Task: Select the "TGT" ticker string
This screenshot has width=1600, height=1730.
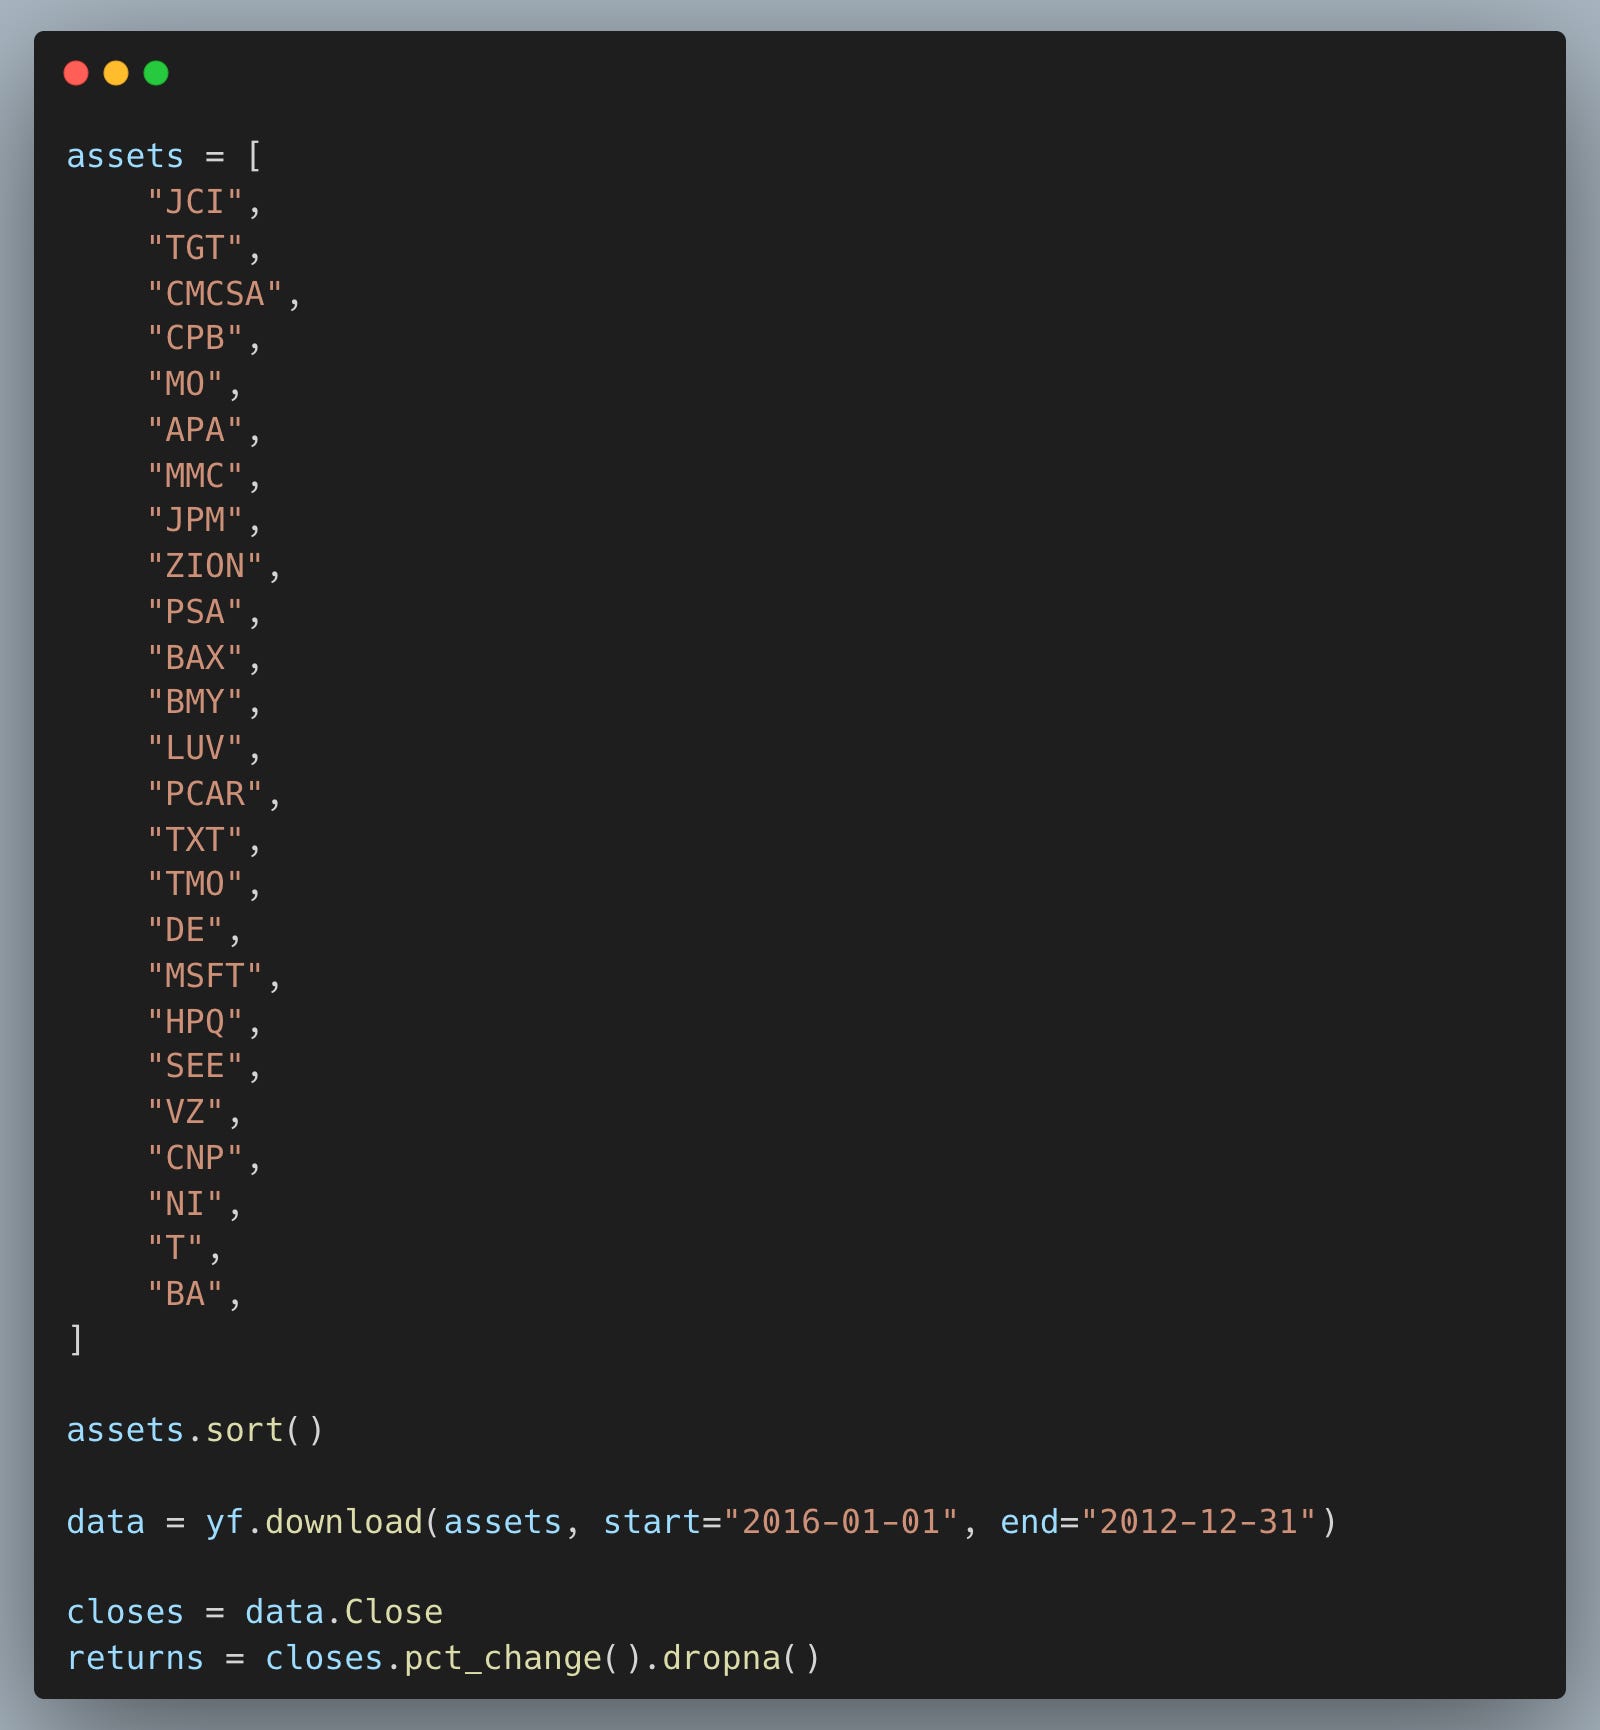Action: [195, 247]
